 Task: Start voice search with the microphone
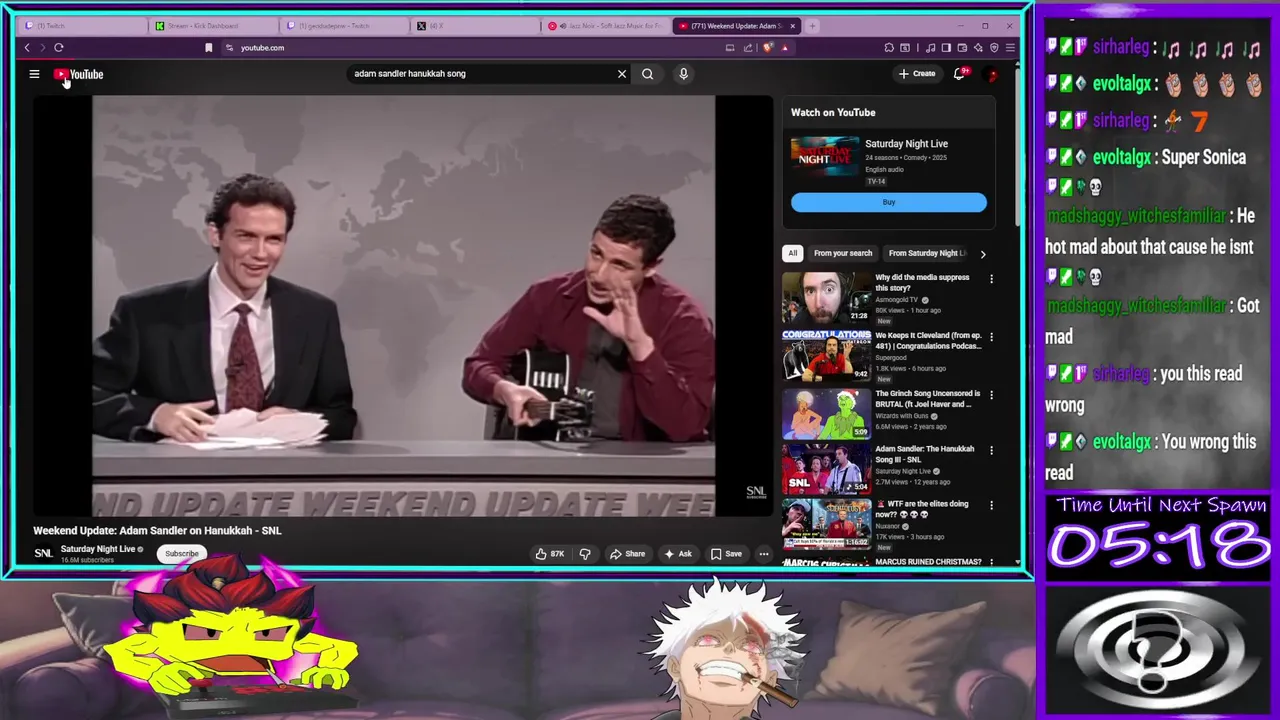click(684, 74)
